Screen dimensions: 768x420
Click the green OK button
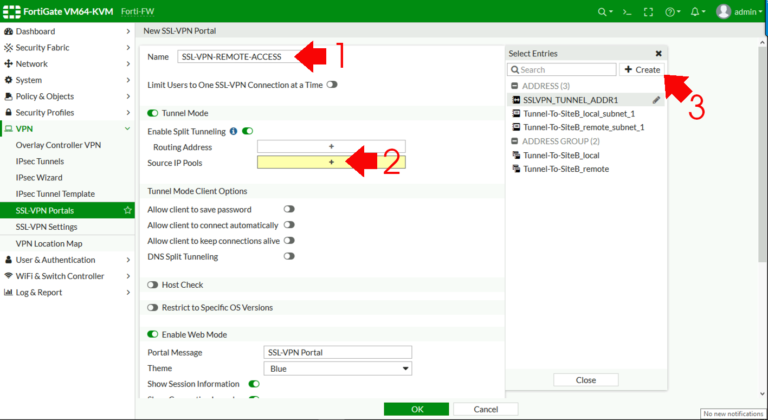tap(416, 409)
